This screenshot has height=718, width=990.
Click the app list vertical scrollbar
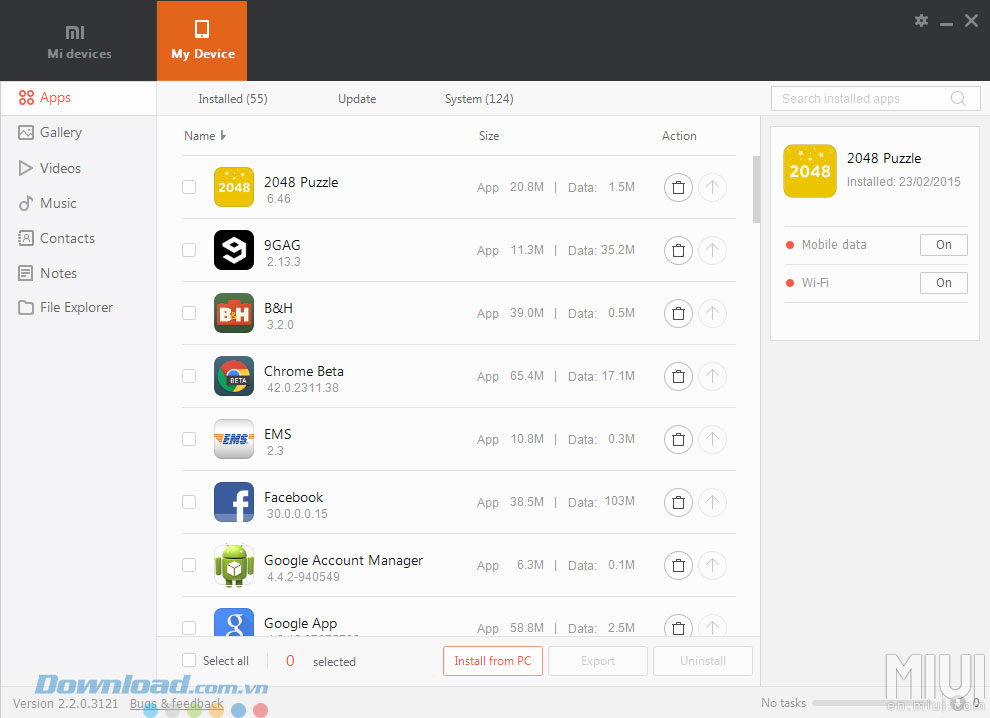point(756,188)
